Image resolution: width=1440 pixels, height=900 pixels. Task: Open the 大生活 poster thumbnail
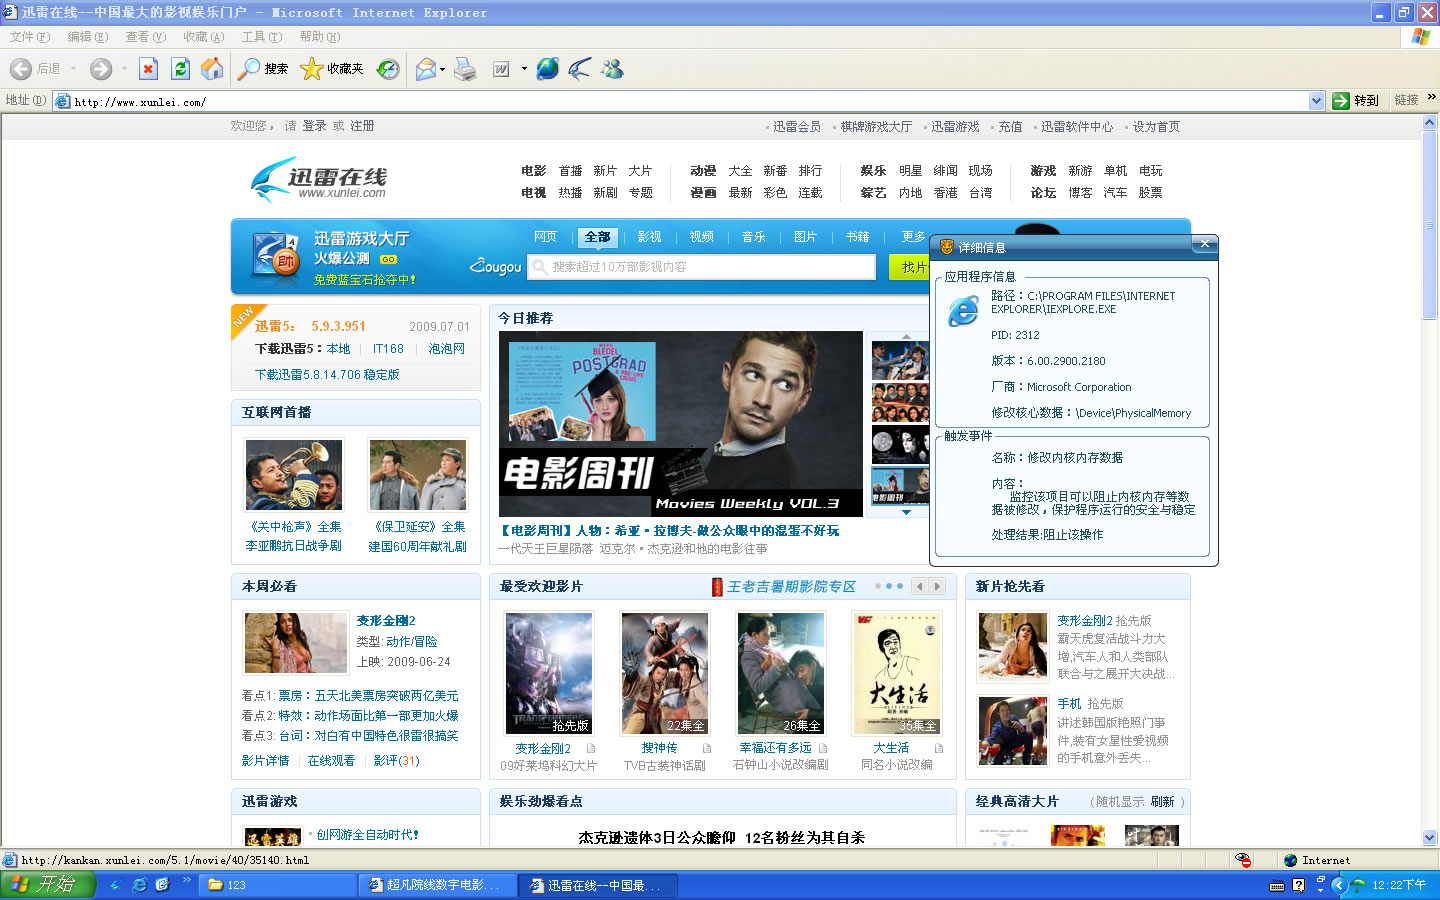[897, 674]
